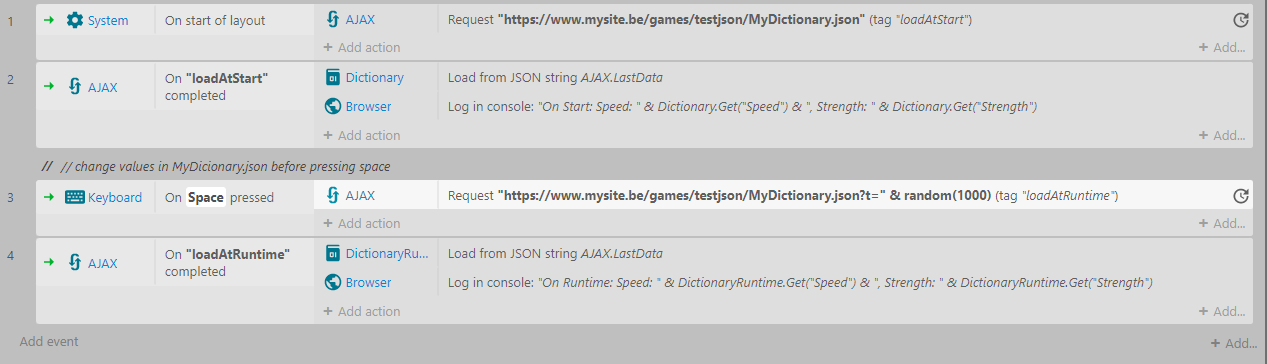
Task: Click the System gear icon in event 1
Action: point(75,20)
